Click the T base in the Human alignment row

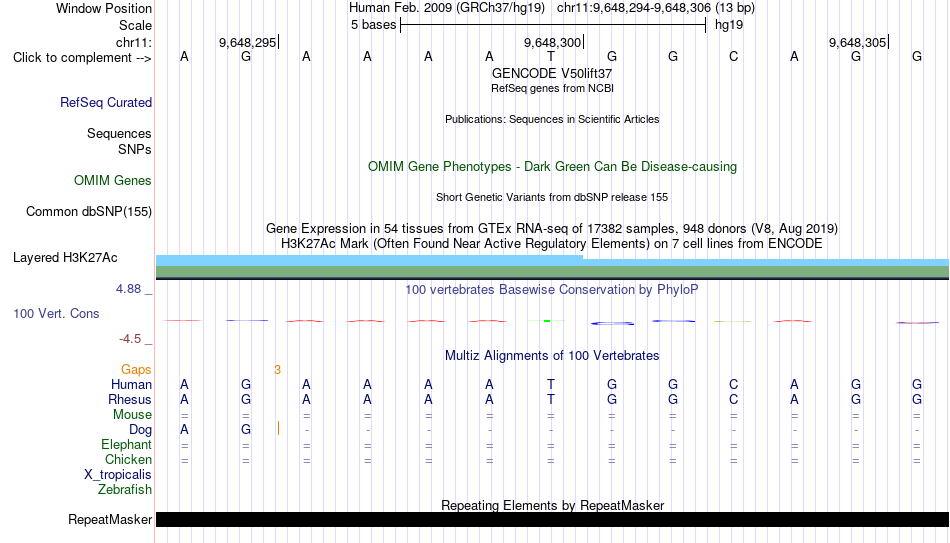click(551, 385)
